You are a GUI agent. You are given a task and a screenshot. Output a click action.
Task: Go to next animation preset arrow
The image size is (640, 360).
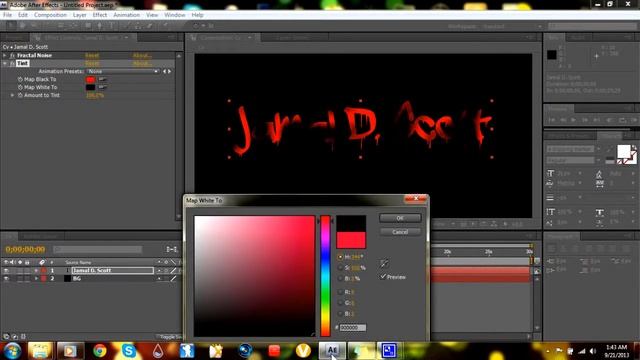tap(169, 71)
